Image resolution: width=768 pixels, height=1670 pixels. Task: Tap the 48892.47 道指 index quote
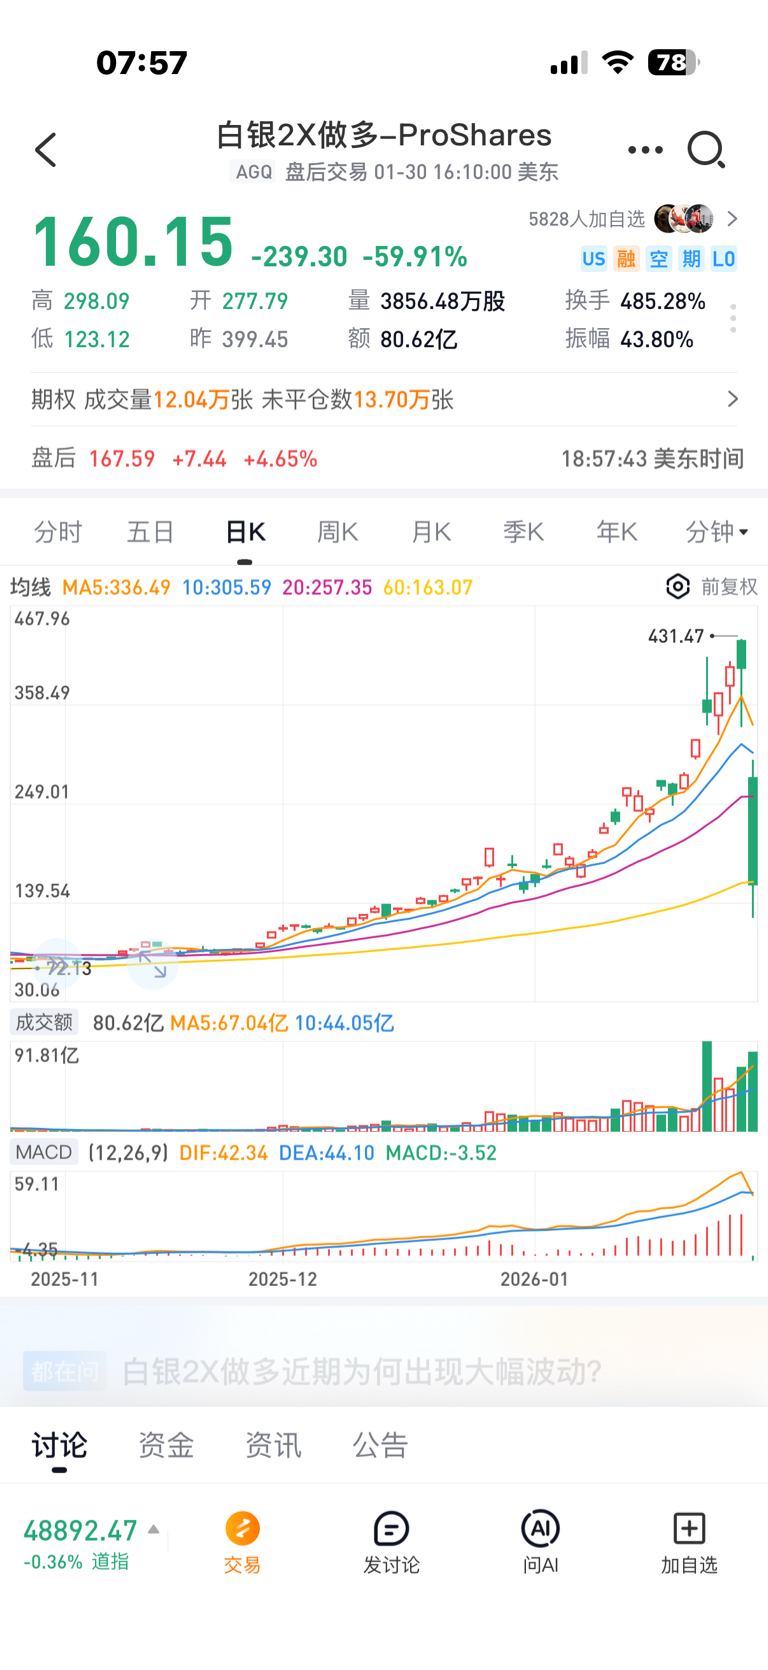coord(80,1531)
